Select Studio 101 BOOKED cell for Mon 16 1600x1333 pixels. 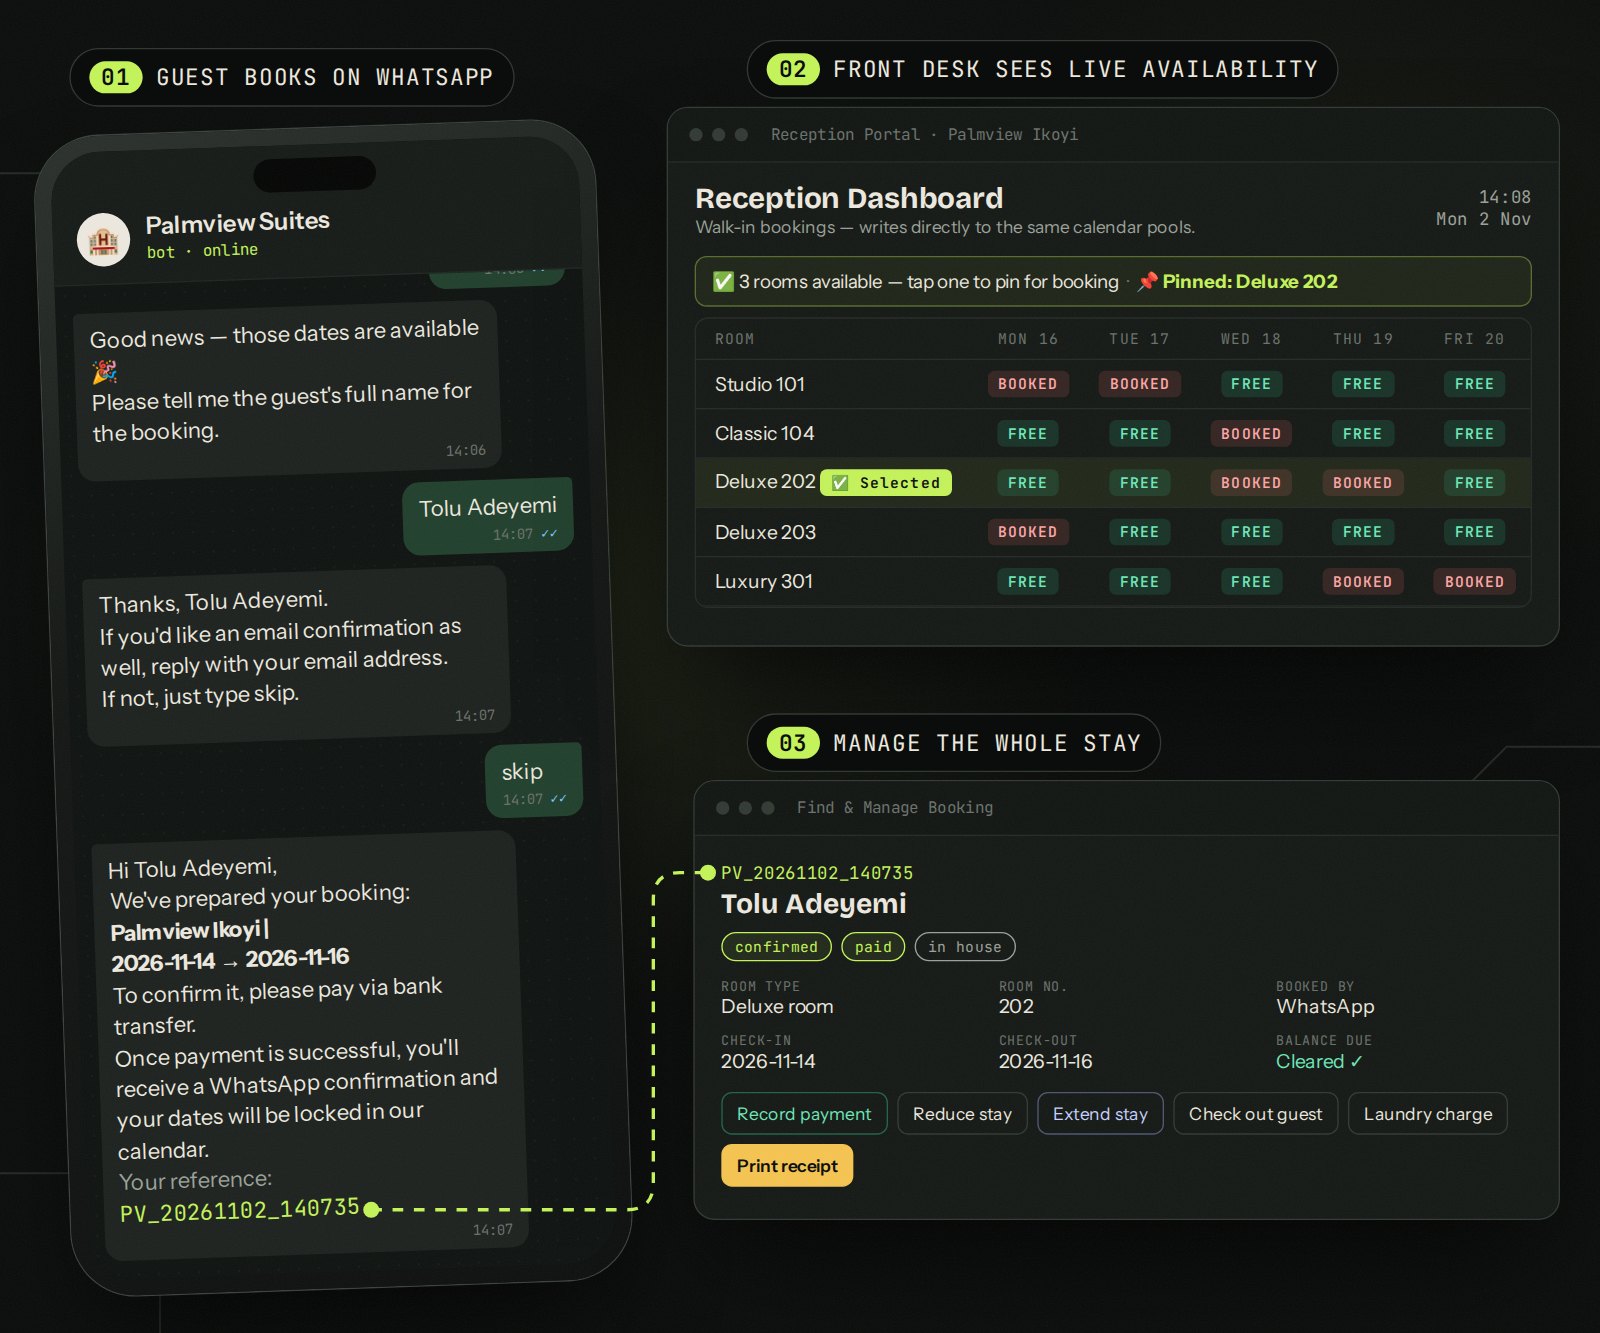1027,384
